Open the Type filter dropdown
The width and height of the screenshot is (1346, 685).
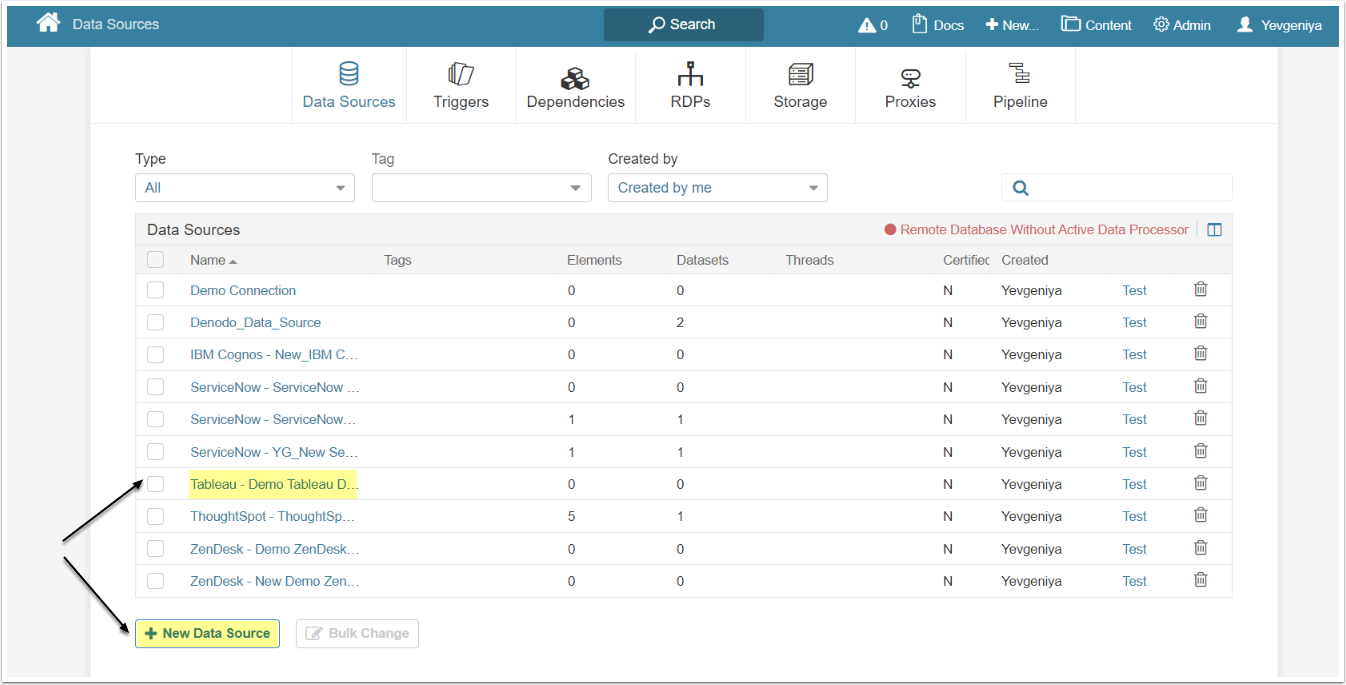point(244,188)
